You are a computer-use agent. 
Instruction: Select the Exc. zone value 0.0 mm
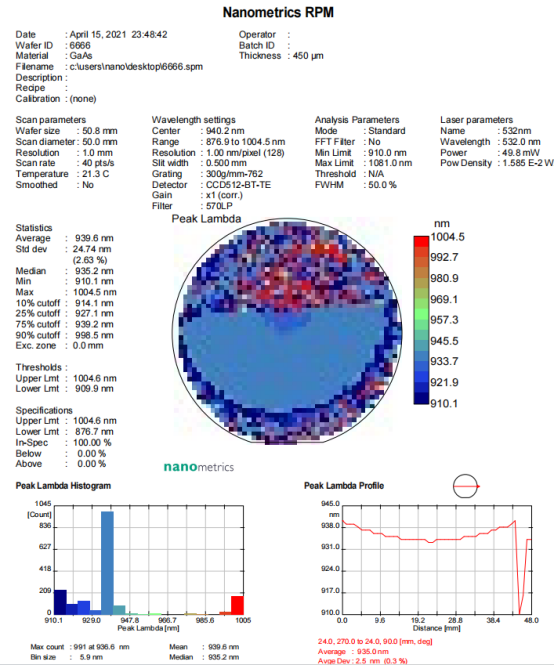pos(88,345)
